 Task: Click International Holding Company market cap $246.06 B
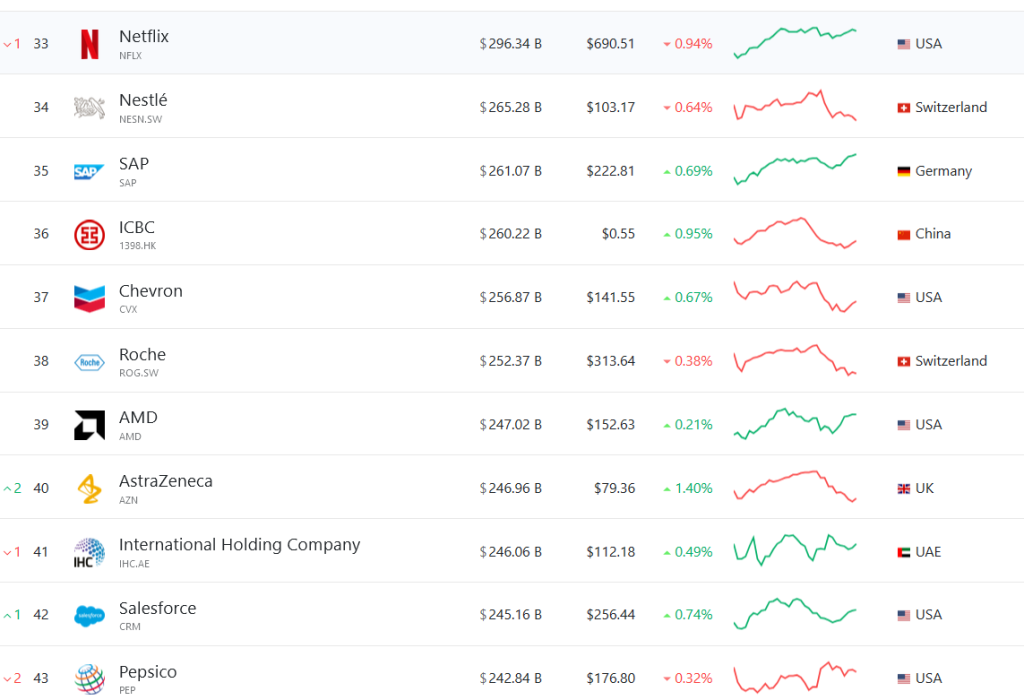pos(511,552)
